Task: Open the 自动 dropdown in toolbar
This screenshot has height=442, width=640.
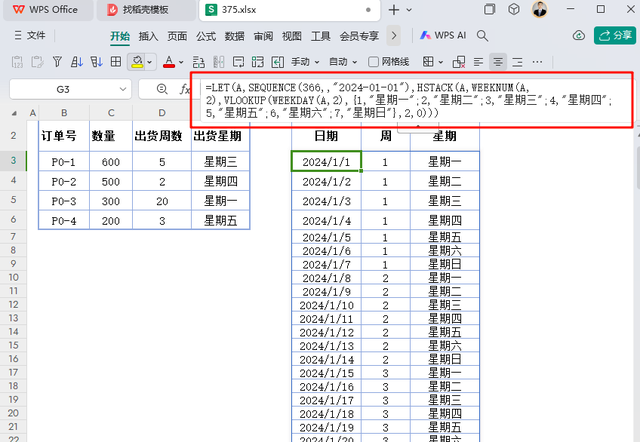Action: click(343, 62)
